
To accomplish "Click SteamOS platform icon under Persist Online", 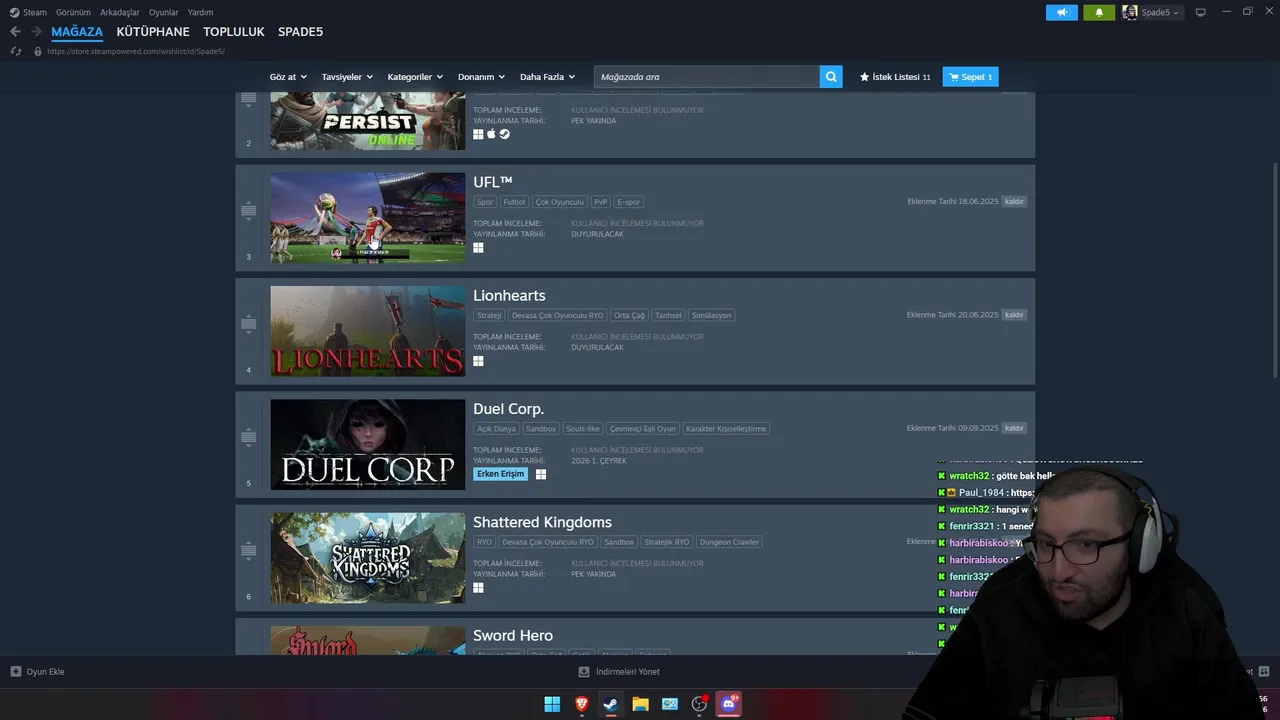I will pyautogui.click(x=505, y=134).
